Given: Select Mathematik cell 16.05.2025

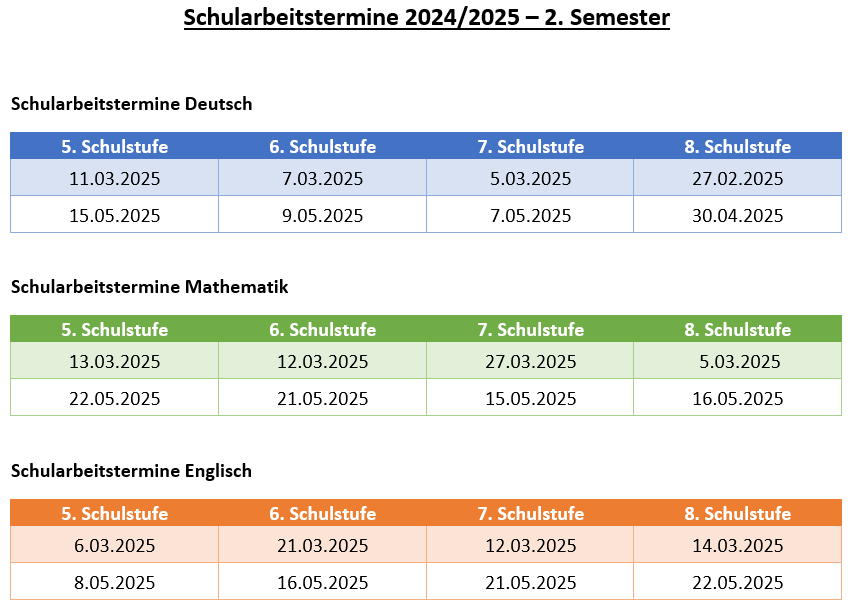Looking at the screenshot, I should pos(738,399).
